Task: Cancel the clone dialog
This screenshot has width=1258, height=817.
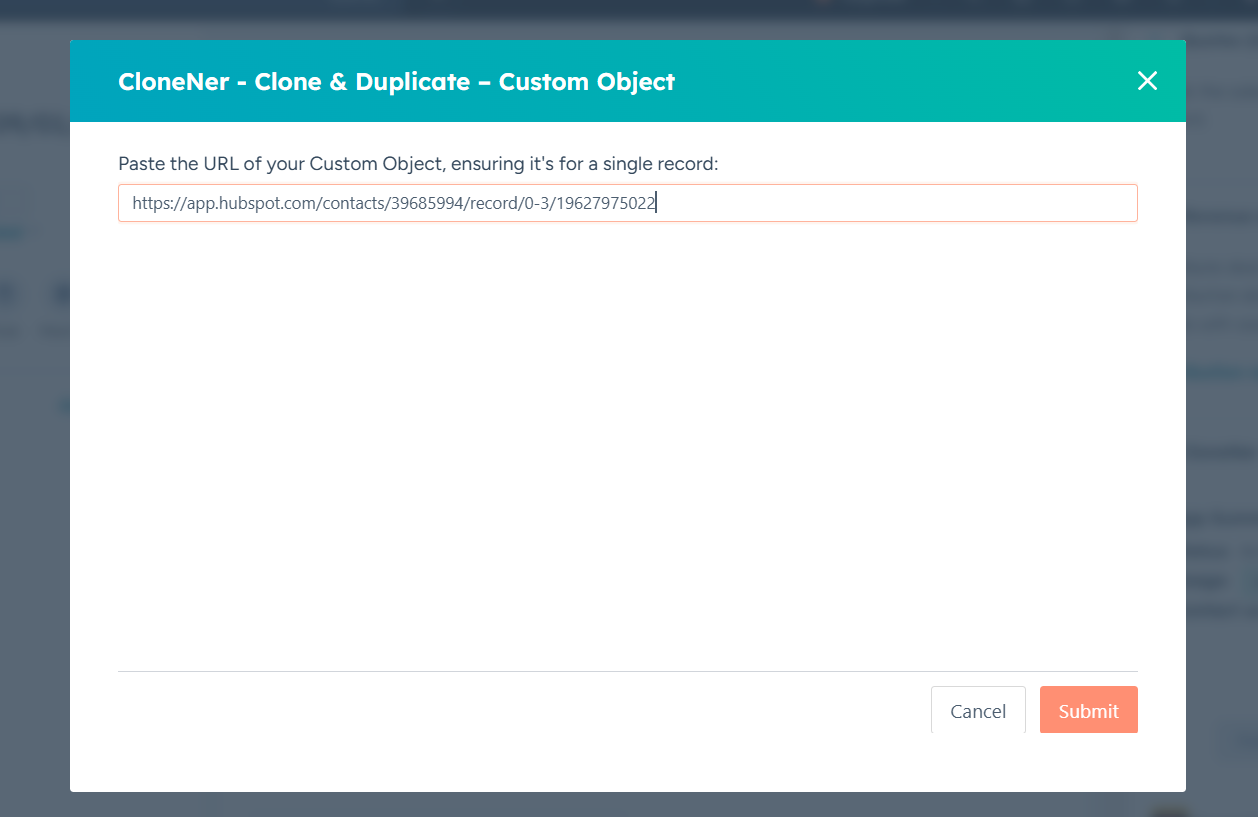Action: (x=978, y=710)
